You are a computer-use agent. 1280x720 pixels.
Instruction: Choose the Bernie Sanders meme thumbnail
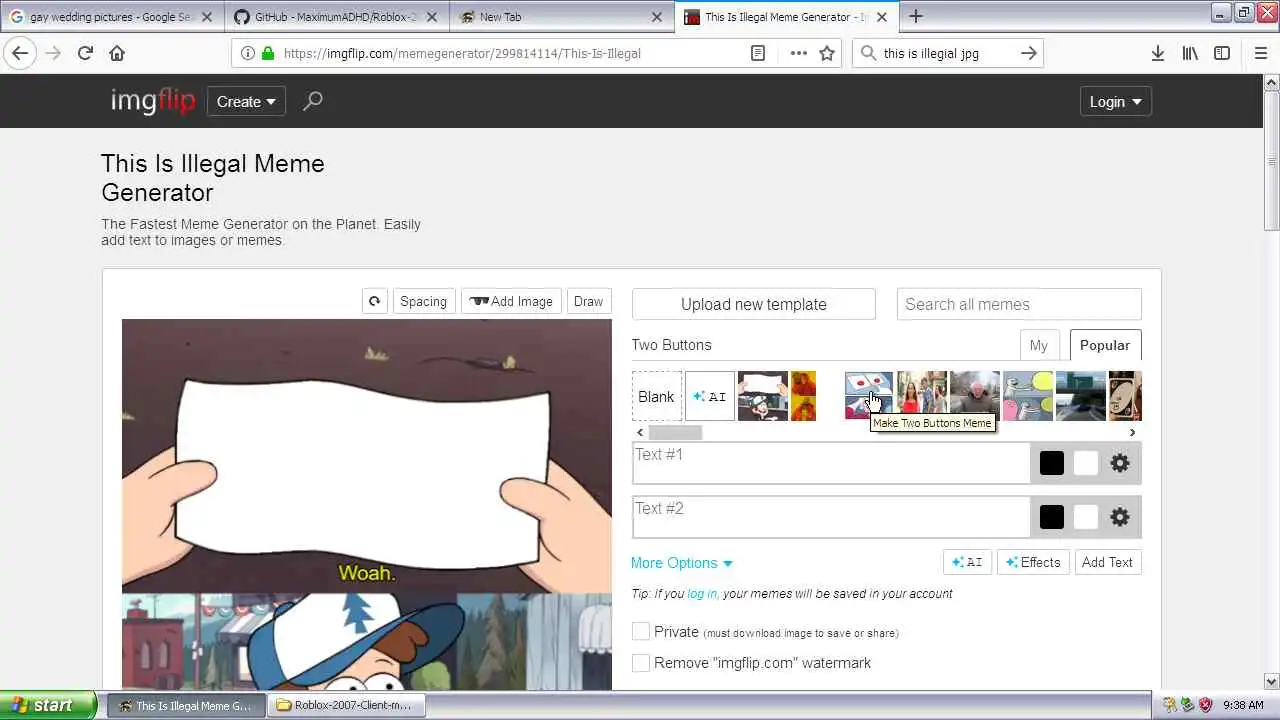(975, 396)
